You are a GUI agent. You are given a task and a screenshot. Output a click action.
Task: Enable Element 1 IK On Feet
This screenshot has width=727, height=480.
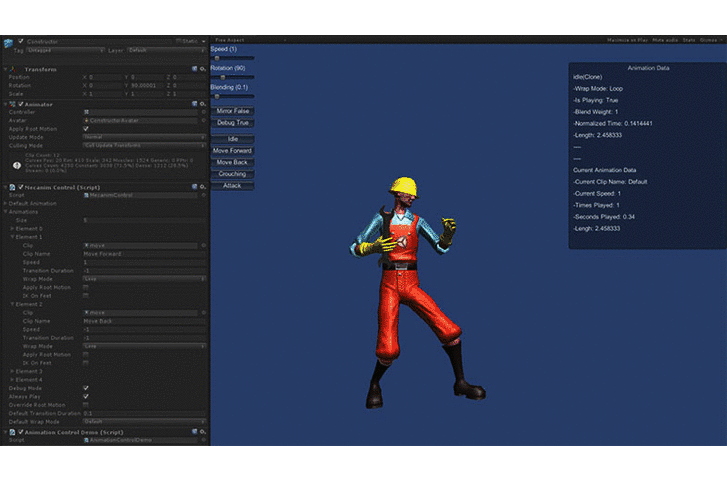point(86,296)
